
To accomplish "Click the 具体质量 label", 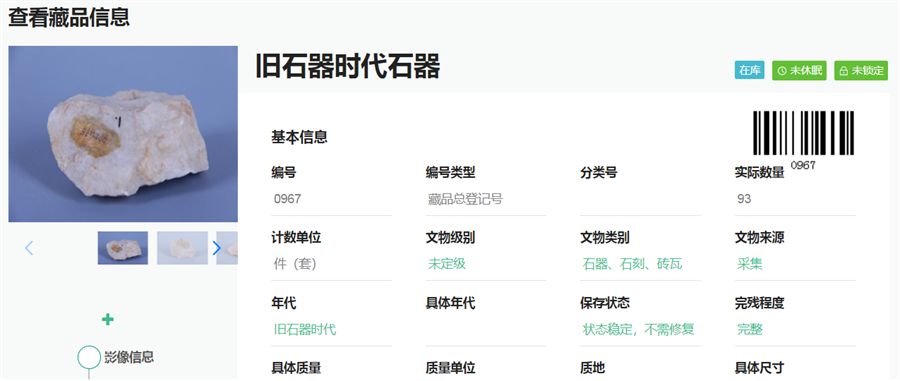I will pos(296,367).
